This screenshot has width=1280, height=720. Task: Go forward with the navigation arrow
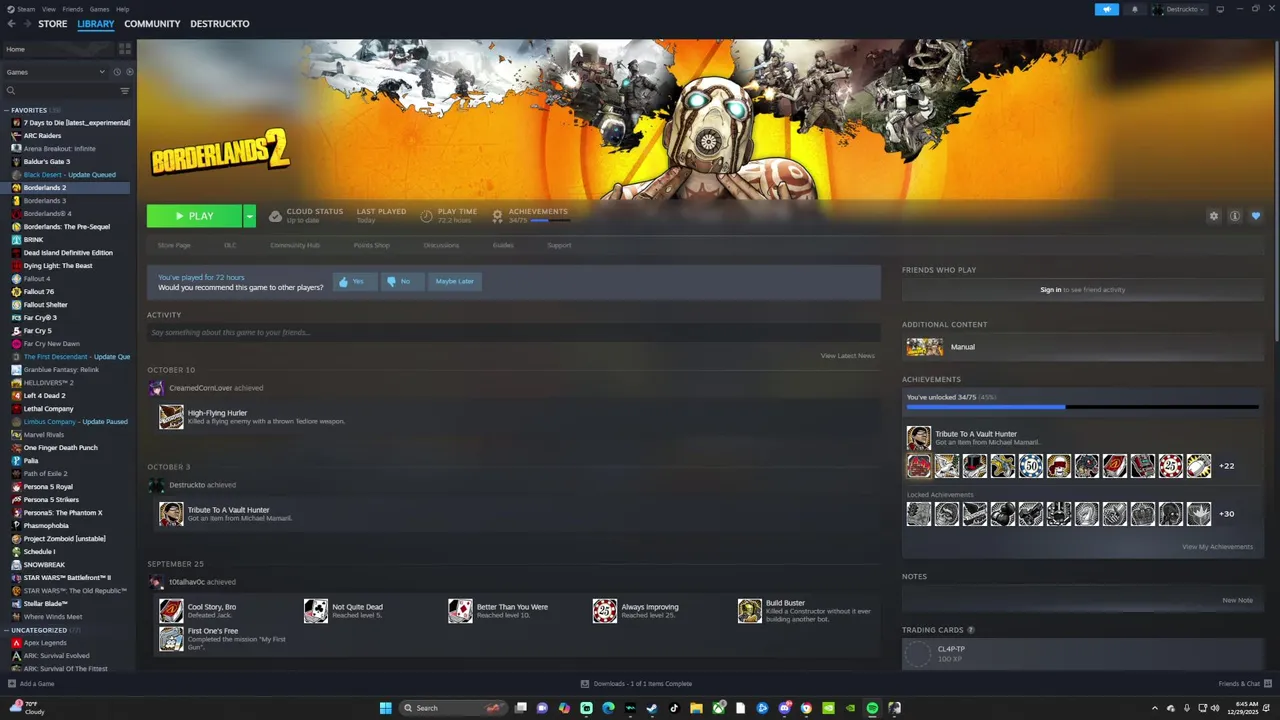(26, 24)
